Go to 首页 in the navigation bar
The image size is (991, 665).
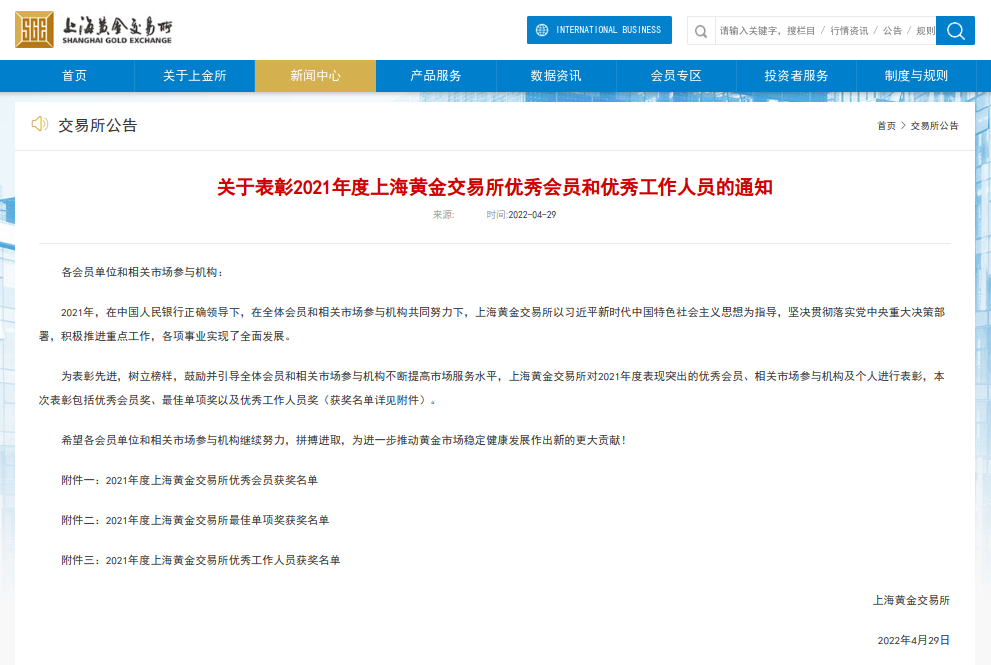tap(74, 76)
